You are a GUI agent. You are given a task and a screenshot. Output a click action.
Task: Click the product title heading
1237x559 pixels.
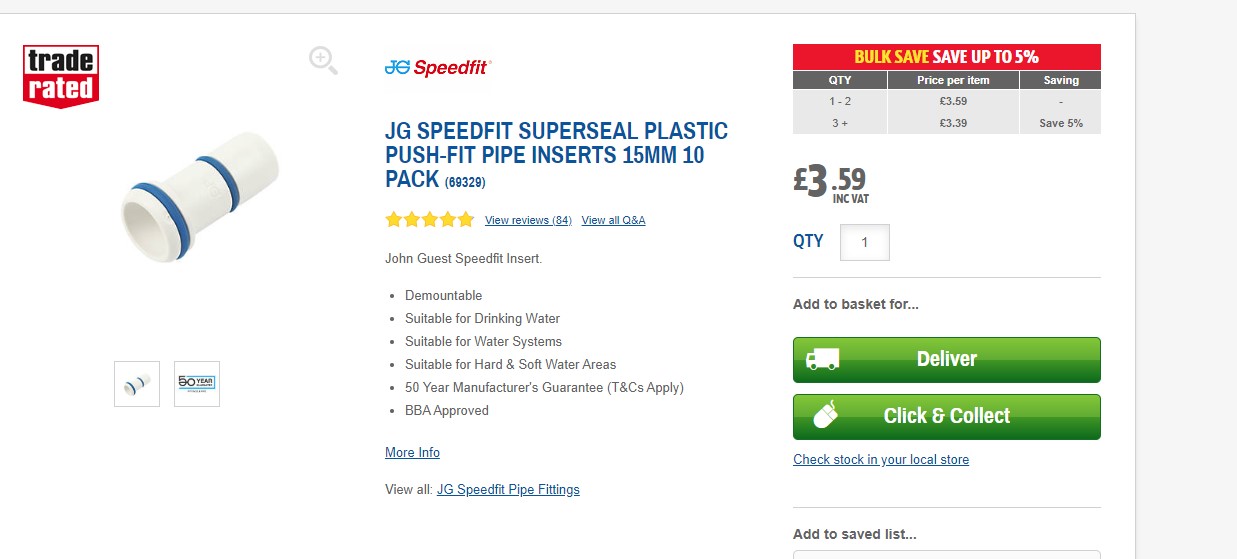[x=556, y=155]
